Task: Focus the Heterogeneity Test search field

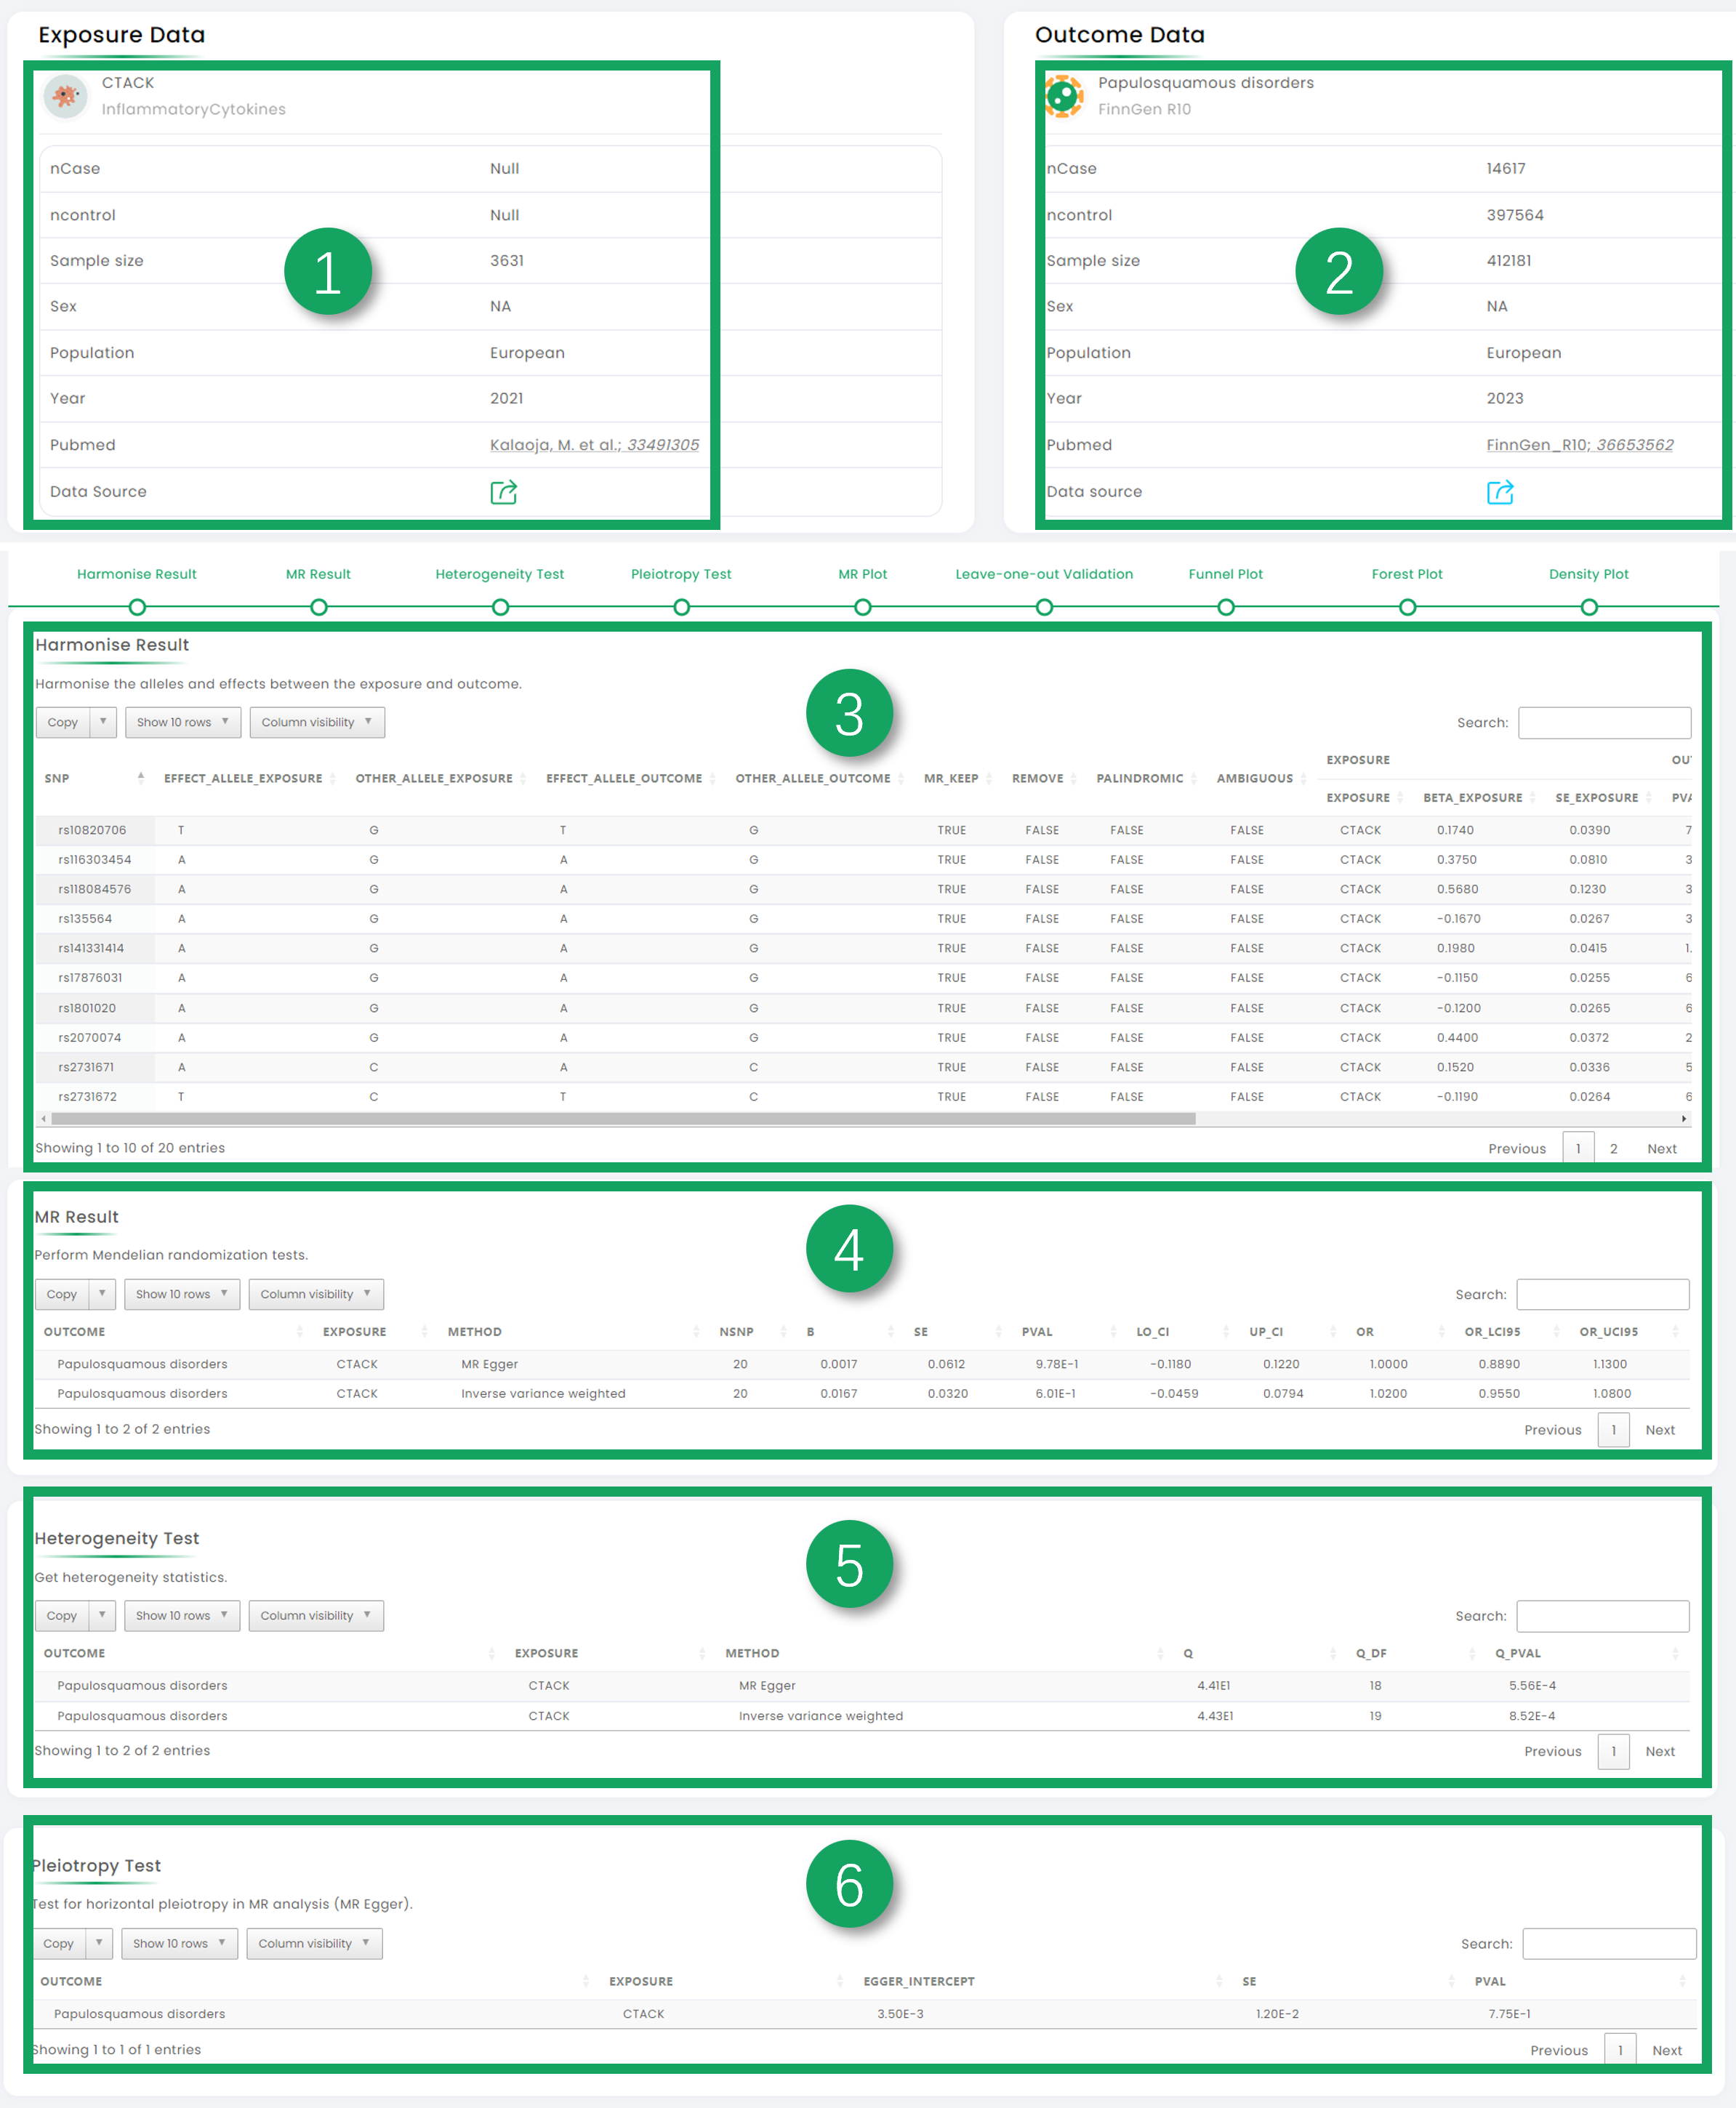Action: [1602, 1616]
